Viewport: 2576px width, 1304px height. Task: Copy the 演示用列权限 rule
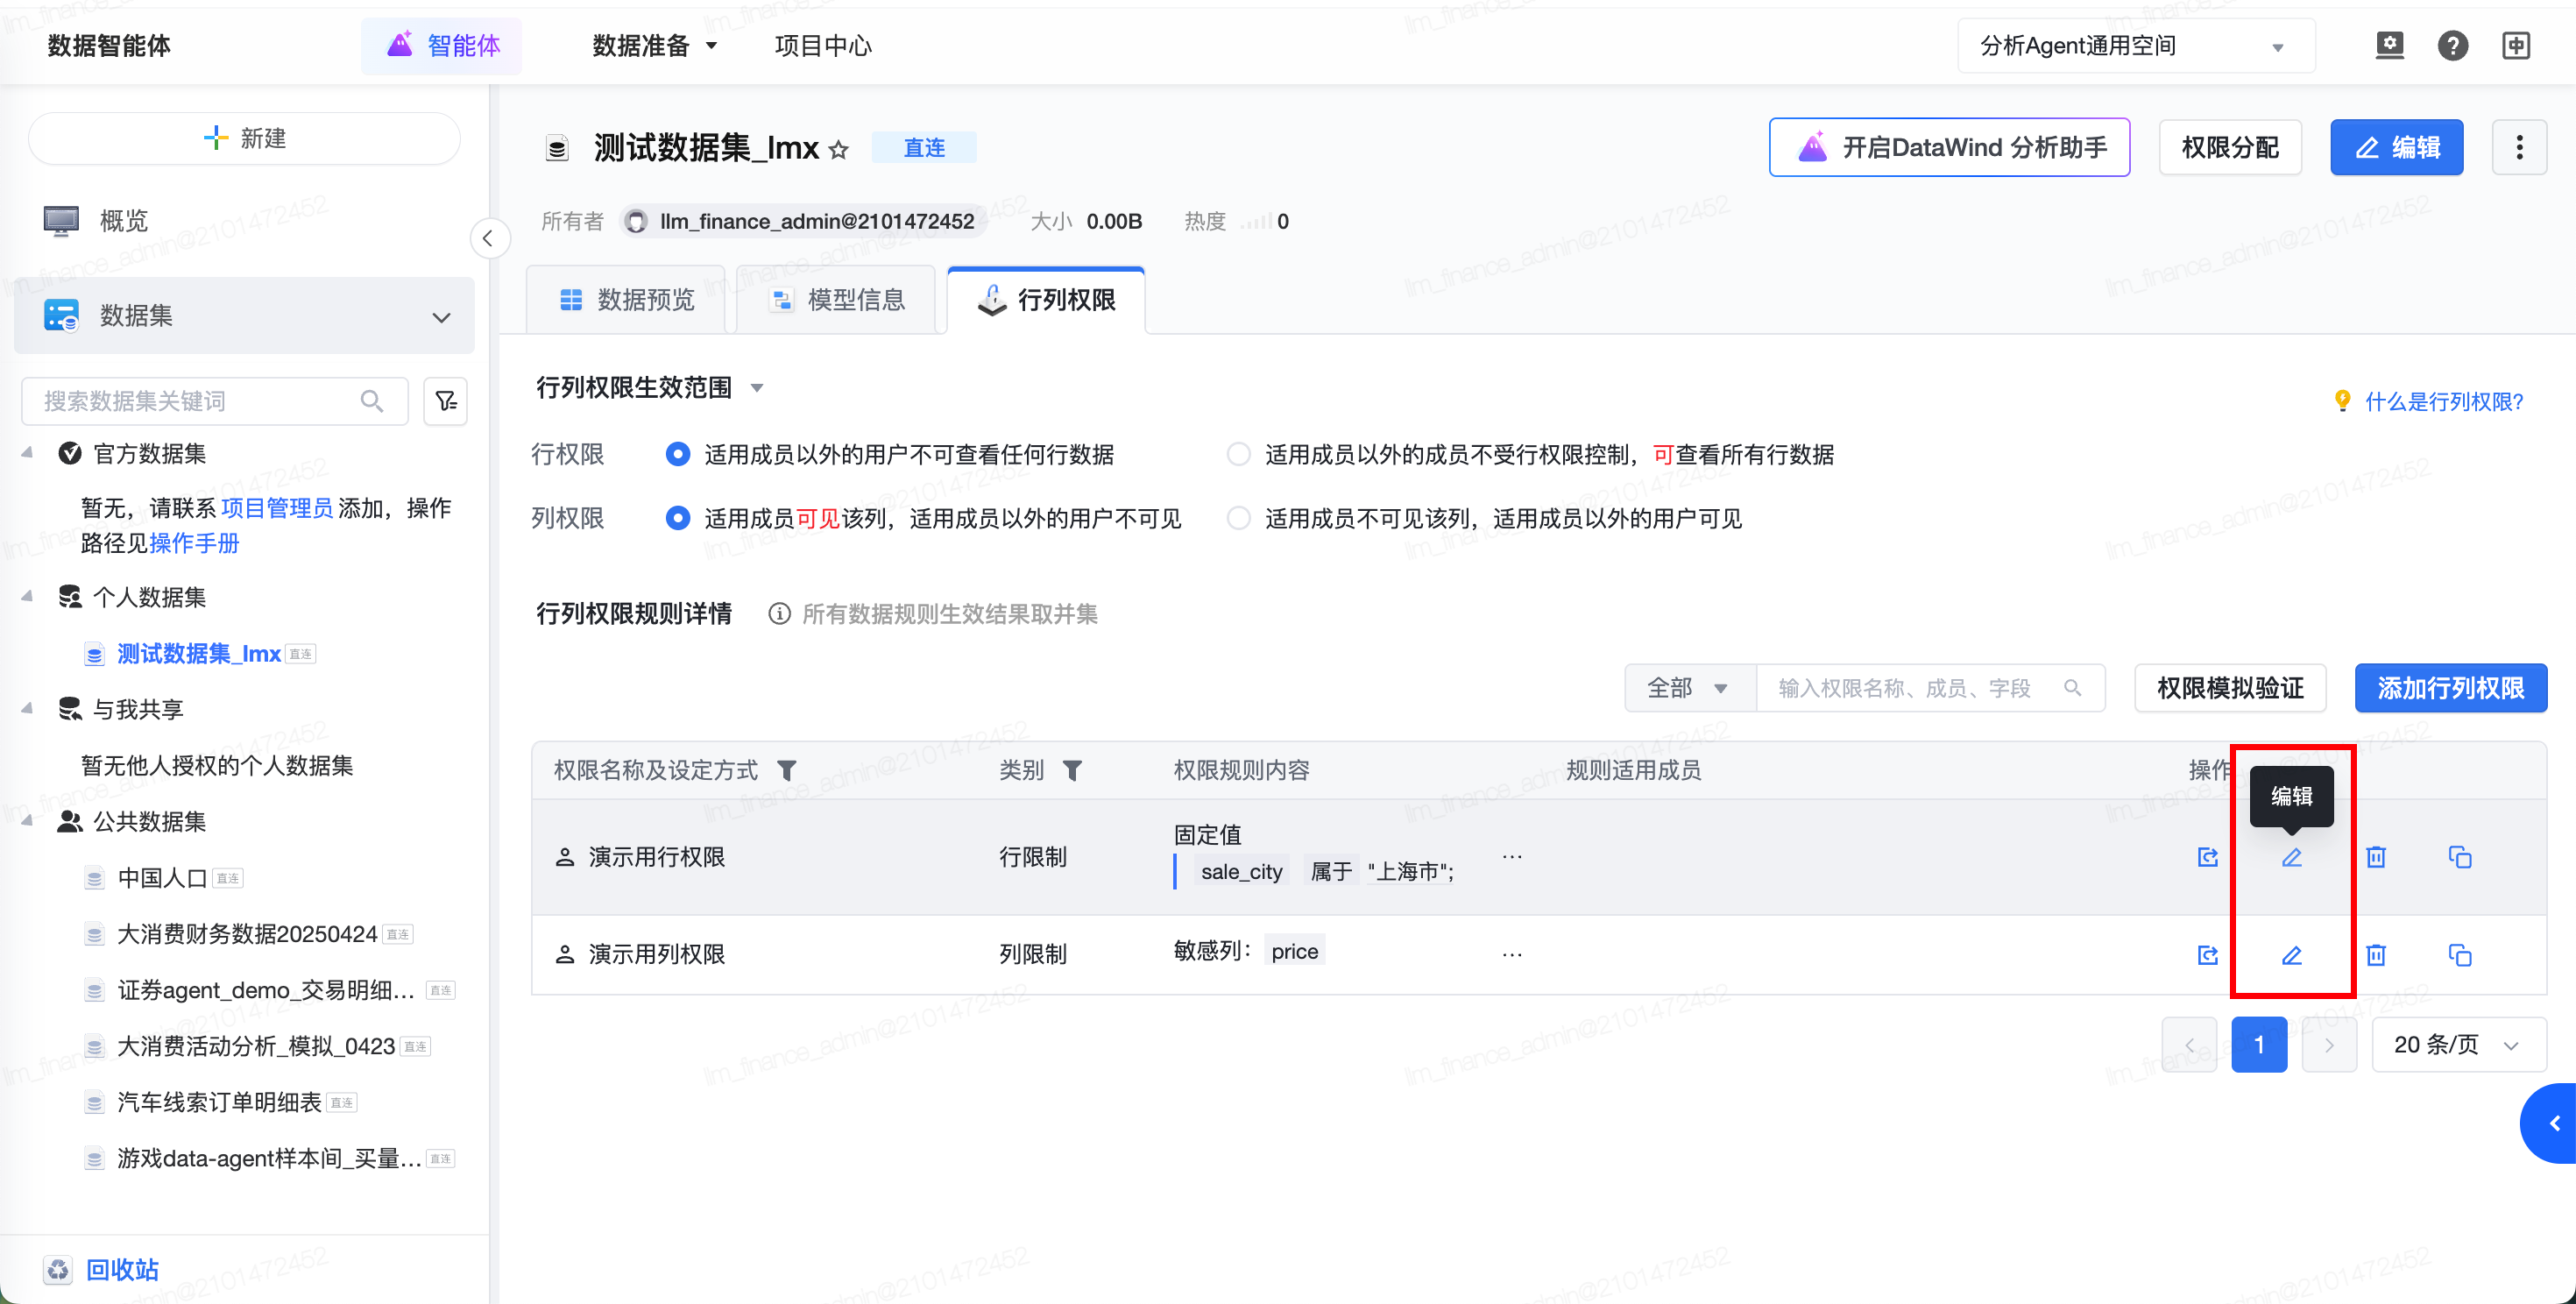2460,955
